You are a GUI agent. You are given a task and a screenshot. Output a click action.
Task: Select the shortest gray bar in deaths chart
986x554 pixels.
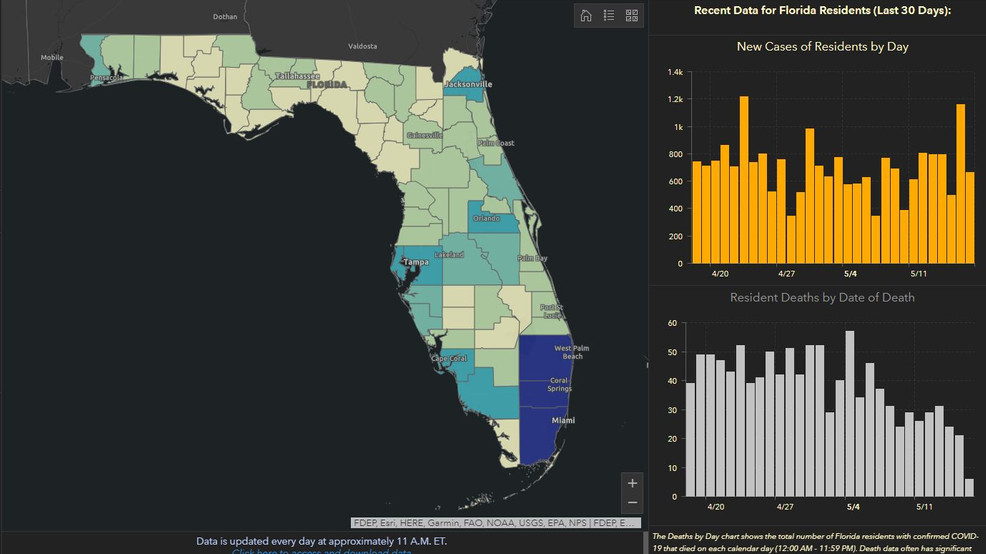click(969, 487)
